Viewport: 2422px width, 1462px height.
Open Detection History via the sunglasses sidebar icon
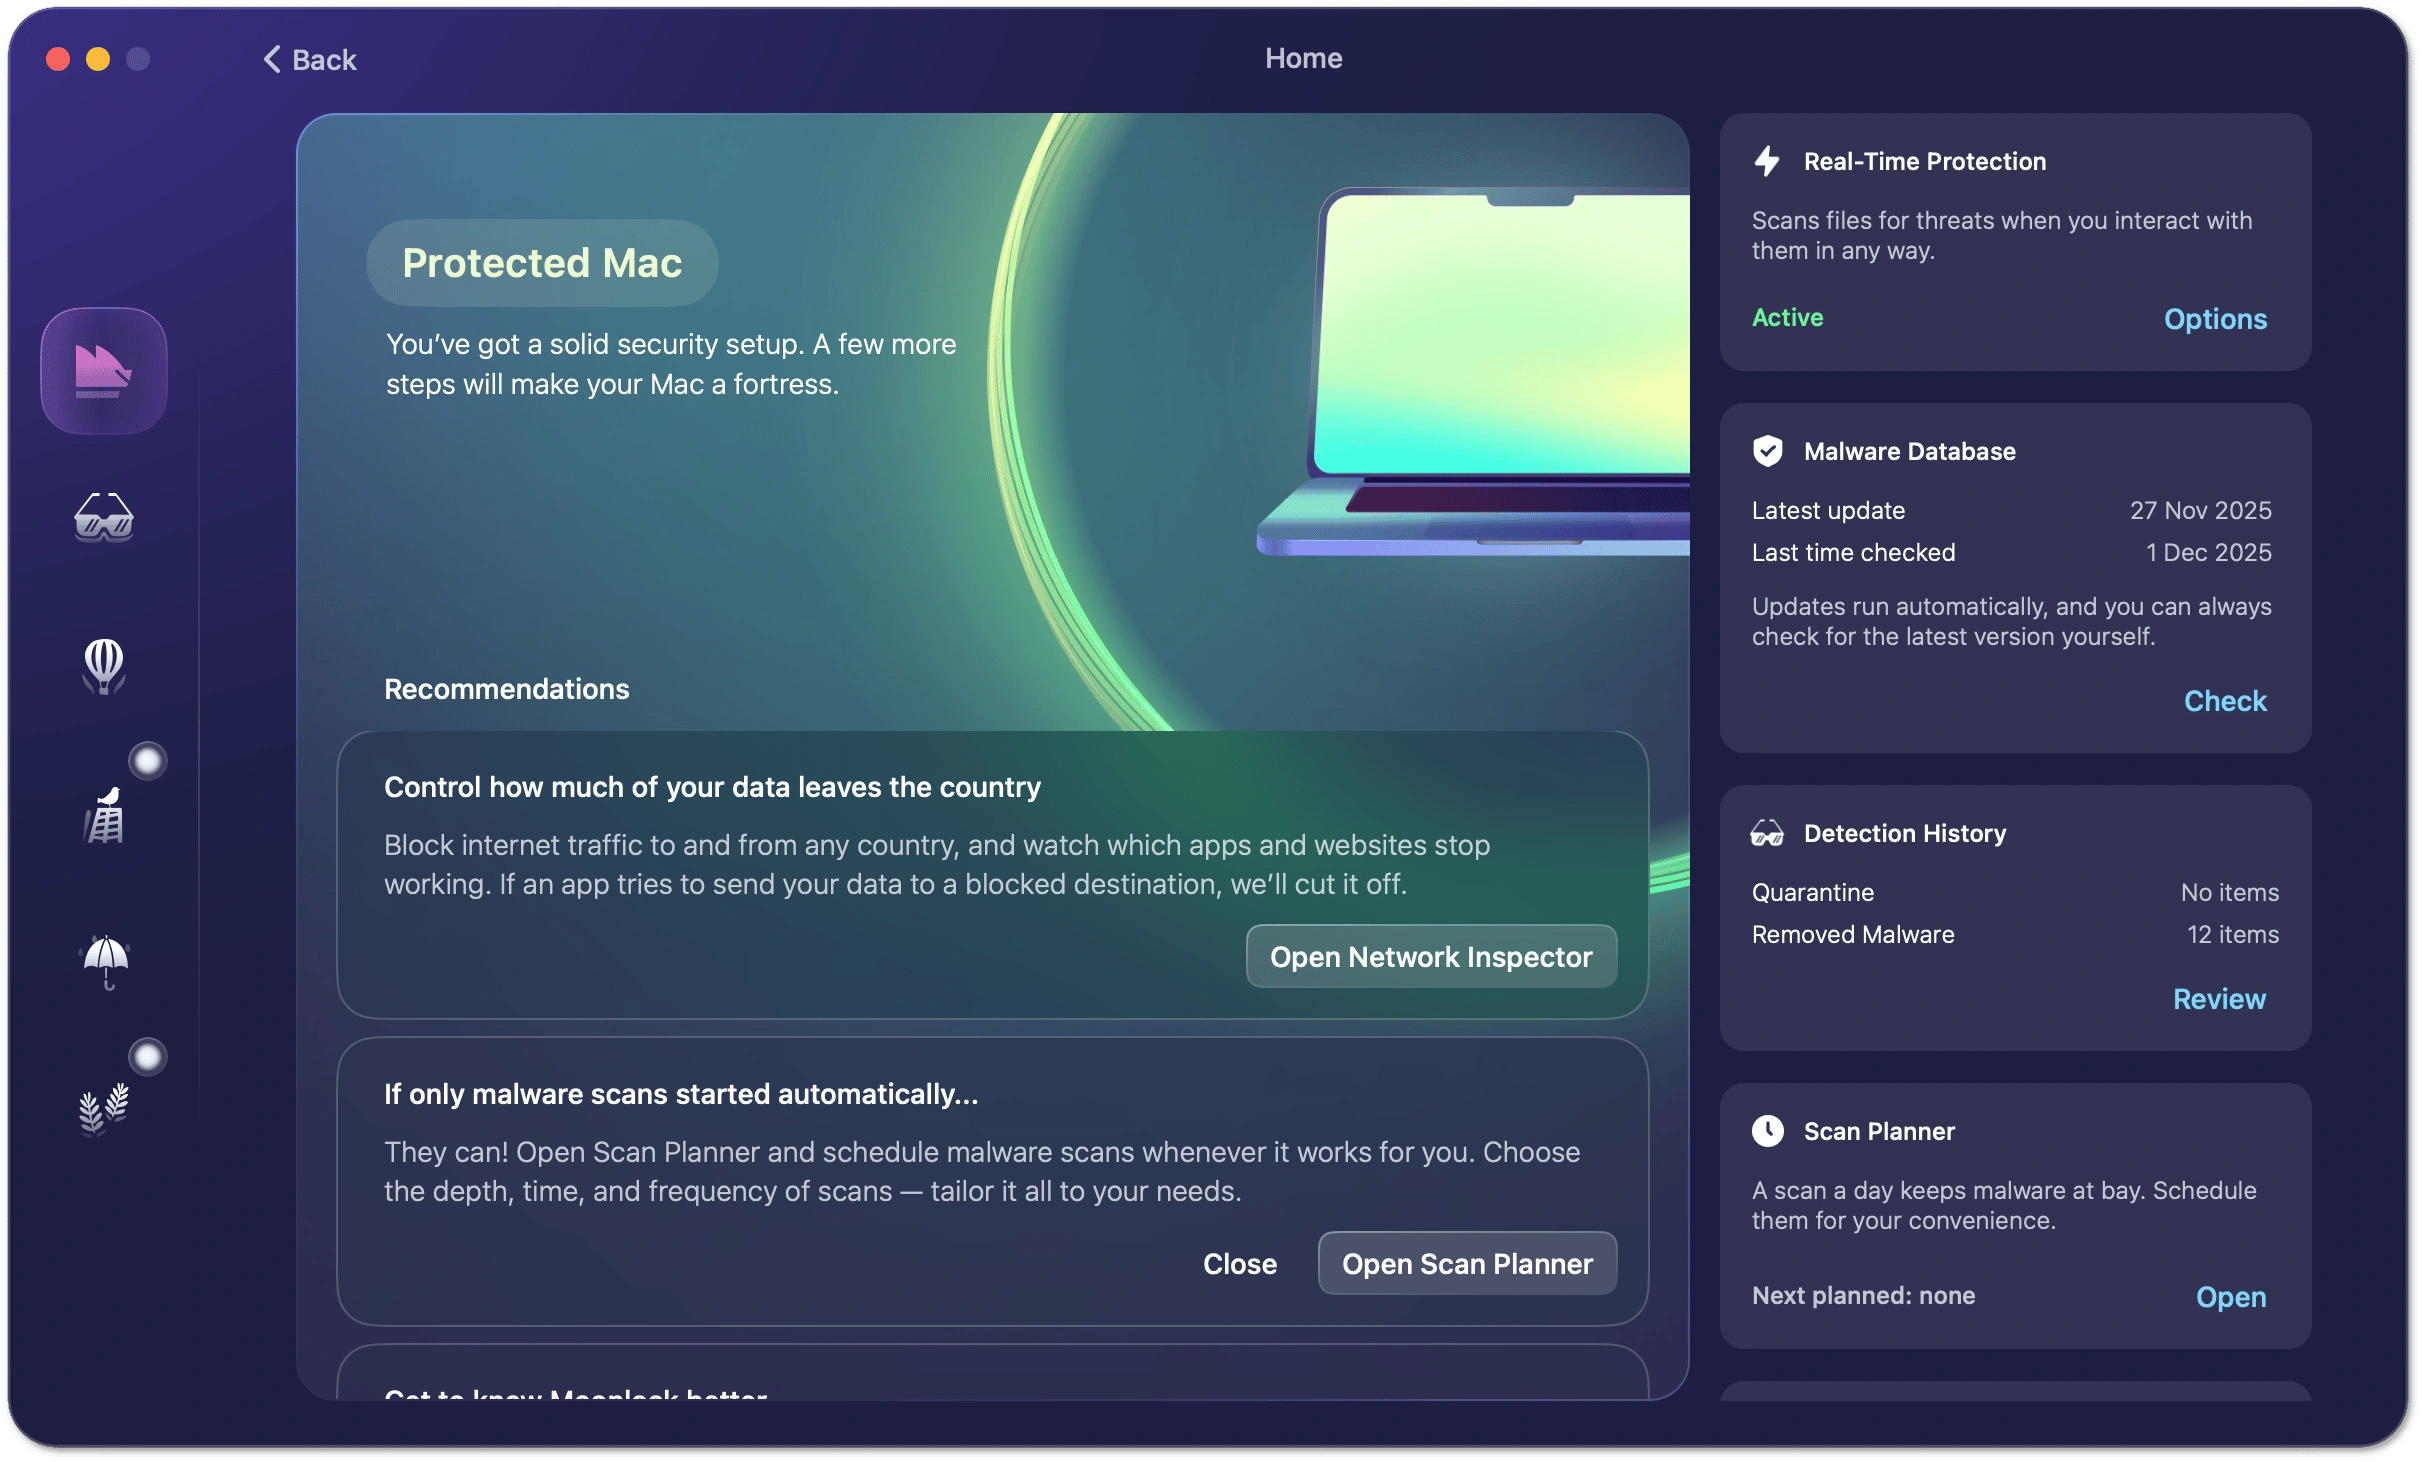103,517
